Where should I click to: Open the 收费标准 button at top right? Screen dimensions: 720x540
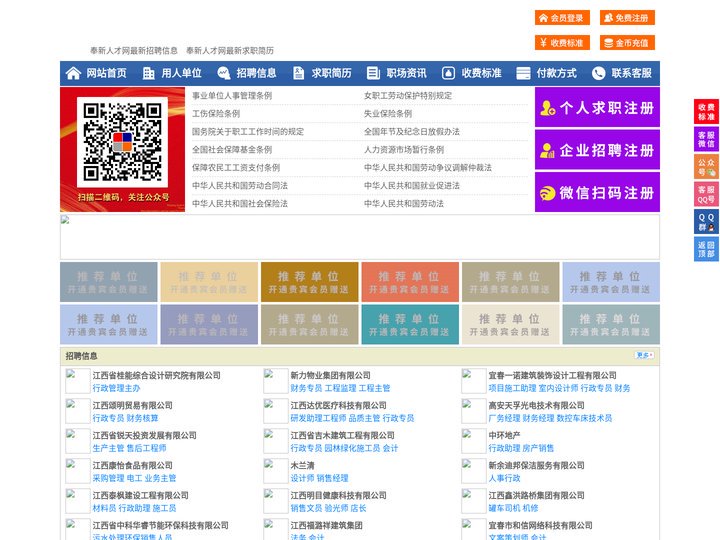pos(562,43)
